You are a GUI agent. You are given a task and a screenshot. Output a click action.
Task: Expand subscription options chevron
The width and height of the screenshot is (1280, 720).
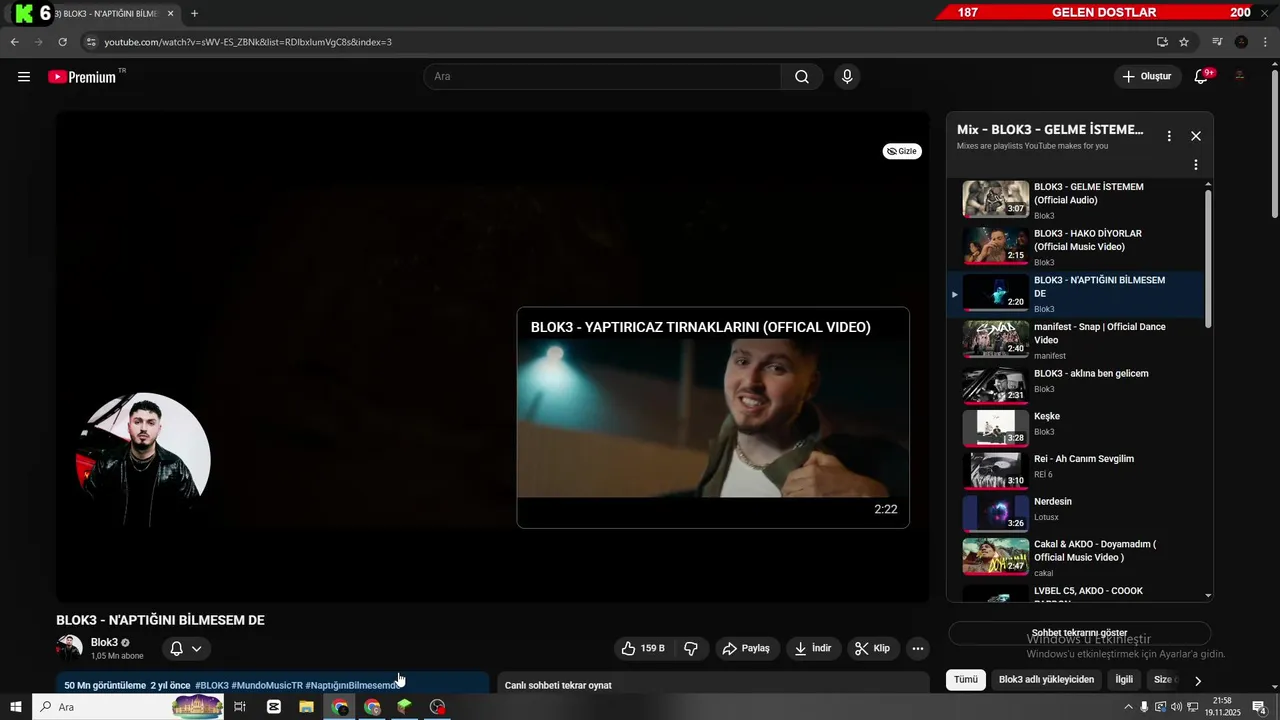click(x=197, y=649)
